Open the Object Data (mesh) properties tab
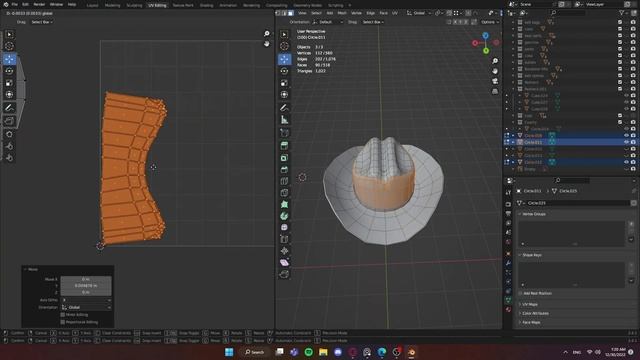 [x=508, y=300]
